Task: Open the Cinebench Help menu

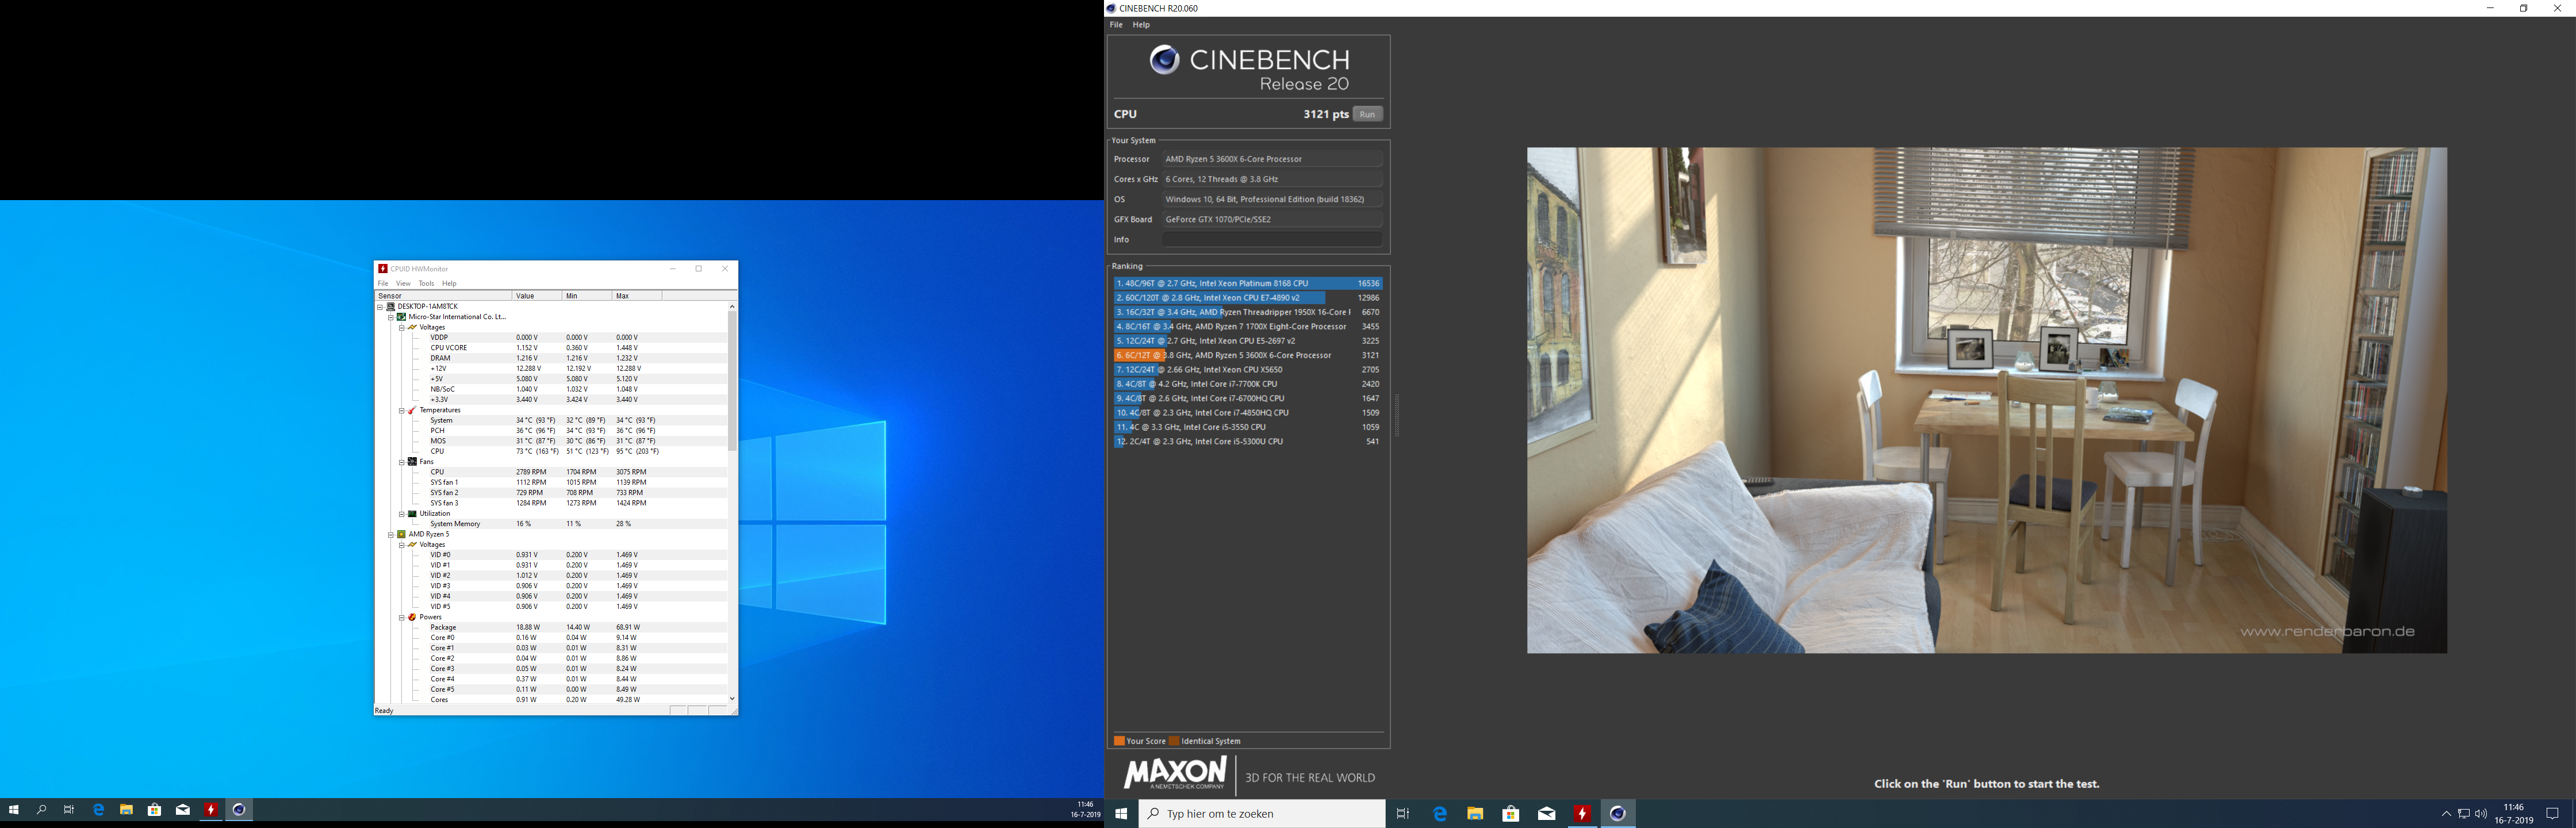Action: click(x=1140, y=25)
